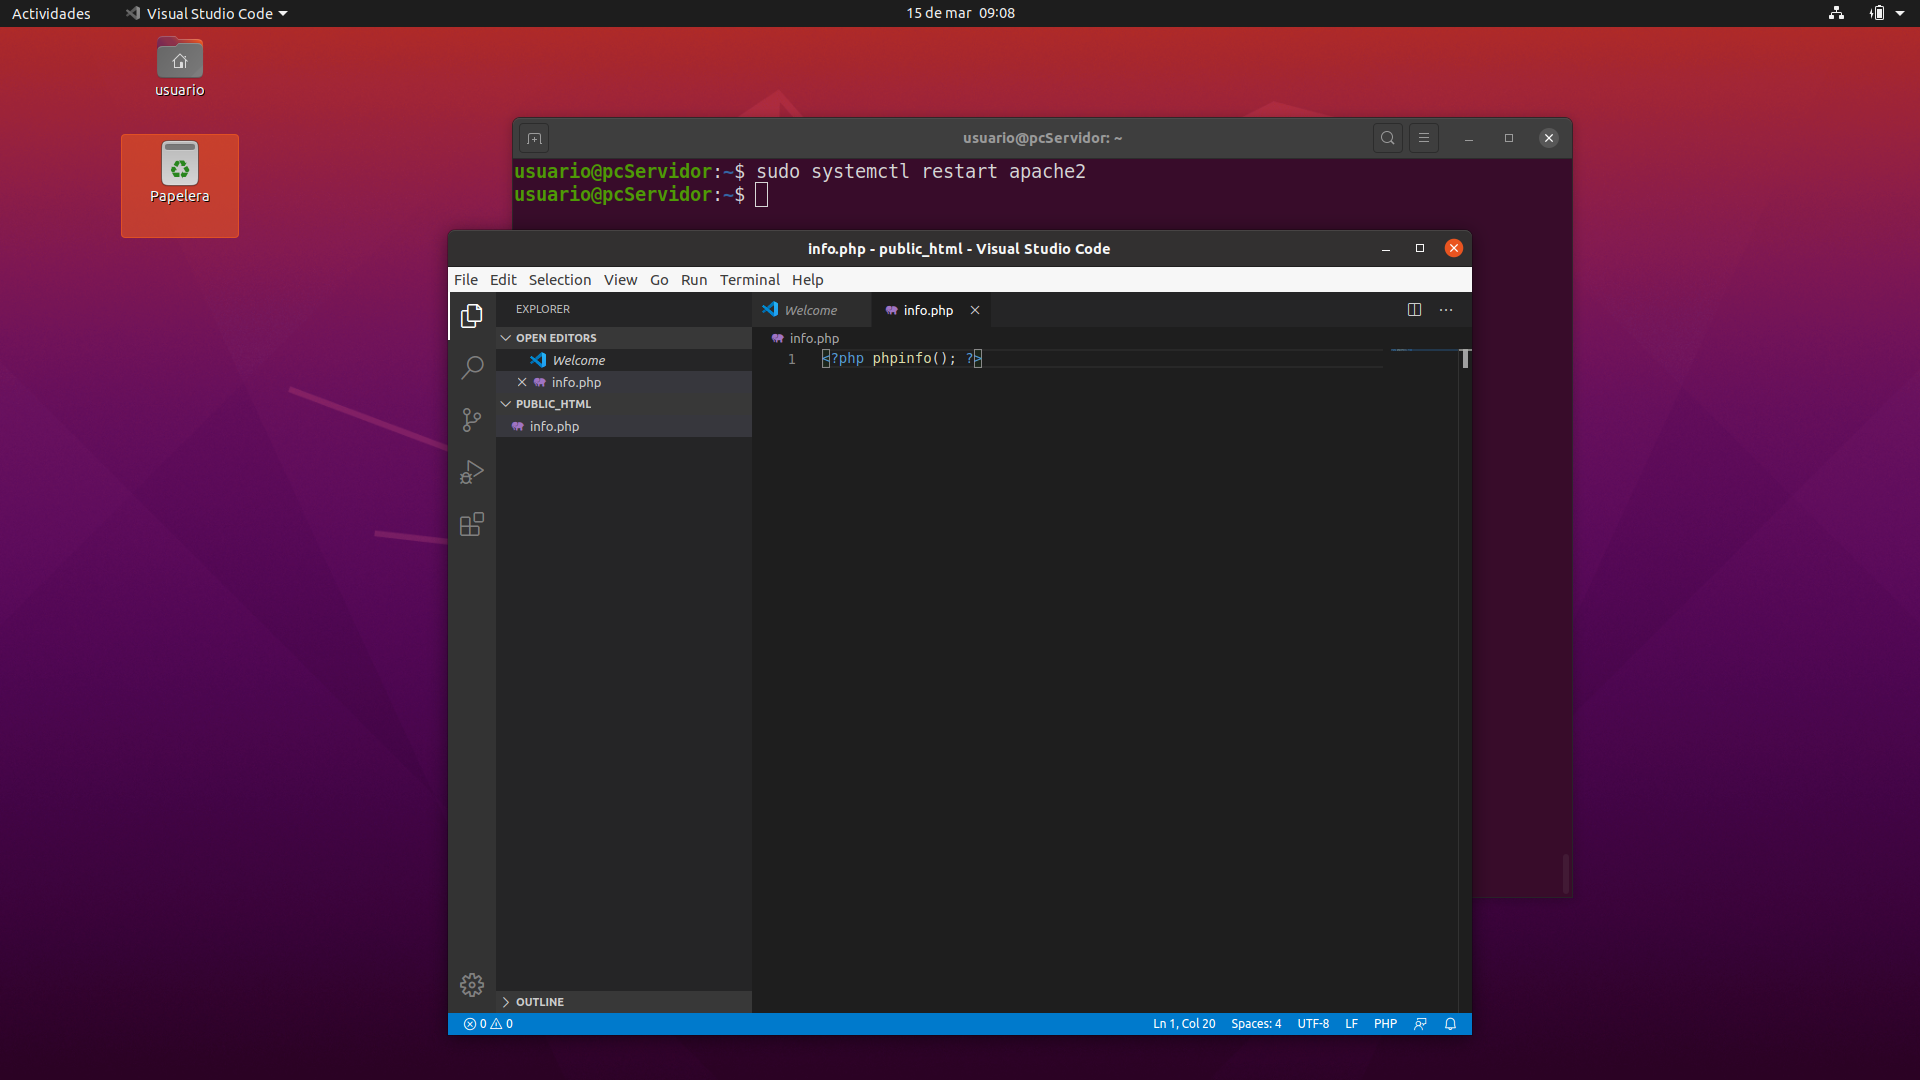Click the info.php breadcrumb above the editor
The image size is (1920, 1080).
coord(814,338)
